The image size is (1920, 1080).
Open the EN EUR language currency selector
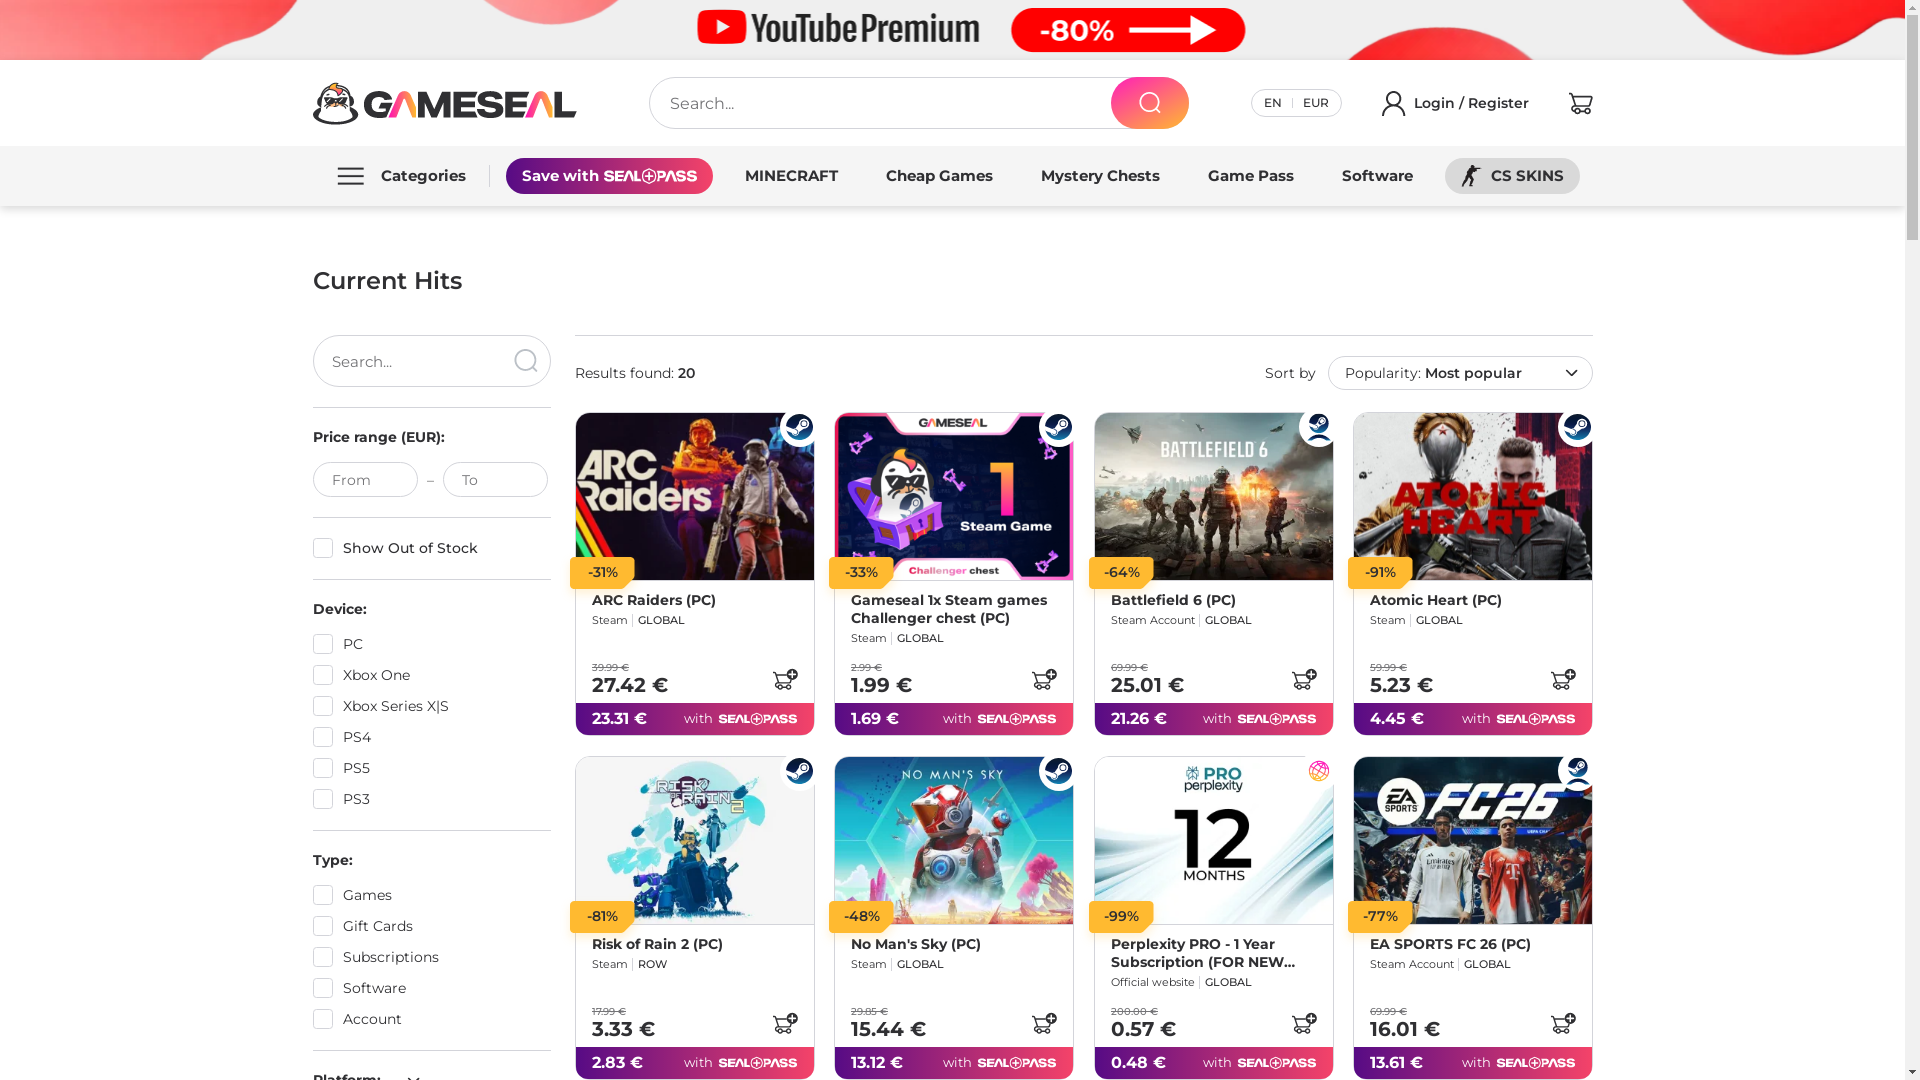coord(1295,103)
